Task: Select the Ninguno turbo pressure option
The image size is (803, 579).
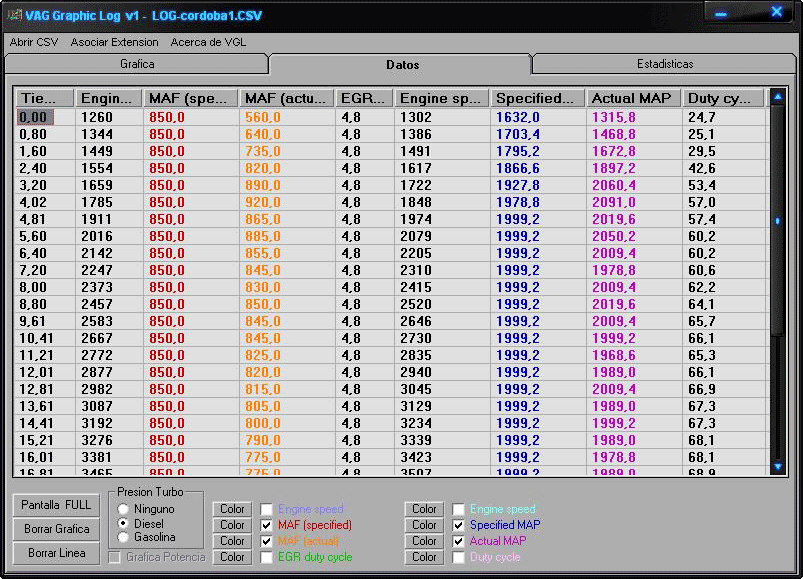Action: click(123, 509)
